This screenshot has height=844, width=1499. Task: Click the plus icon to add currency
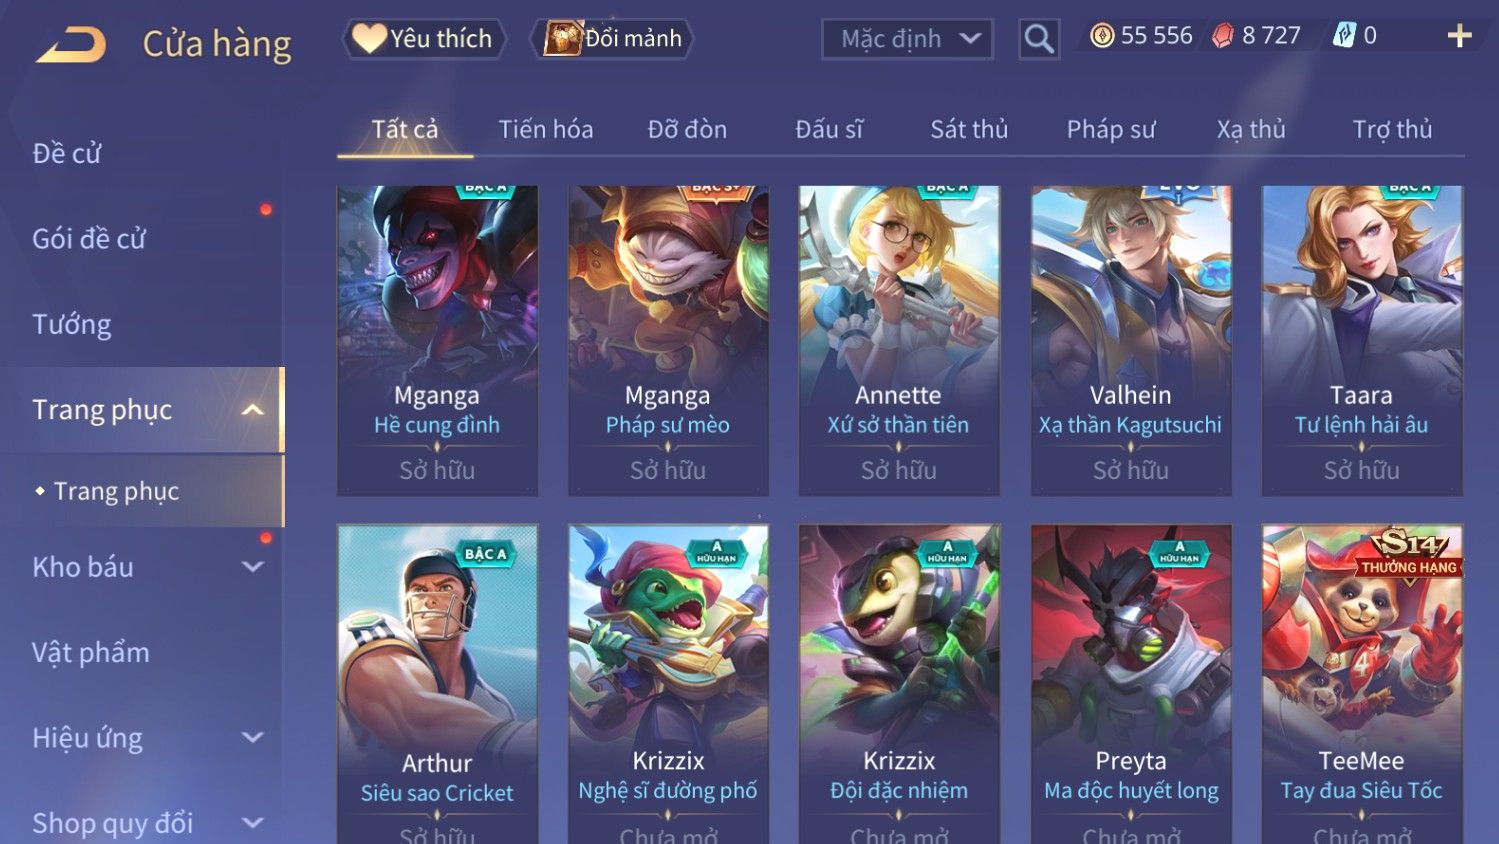[x=1459, y=36]
